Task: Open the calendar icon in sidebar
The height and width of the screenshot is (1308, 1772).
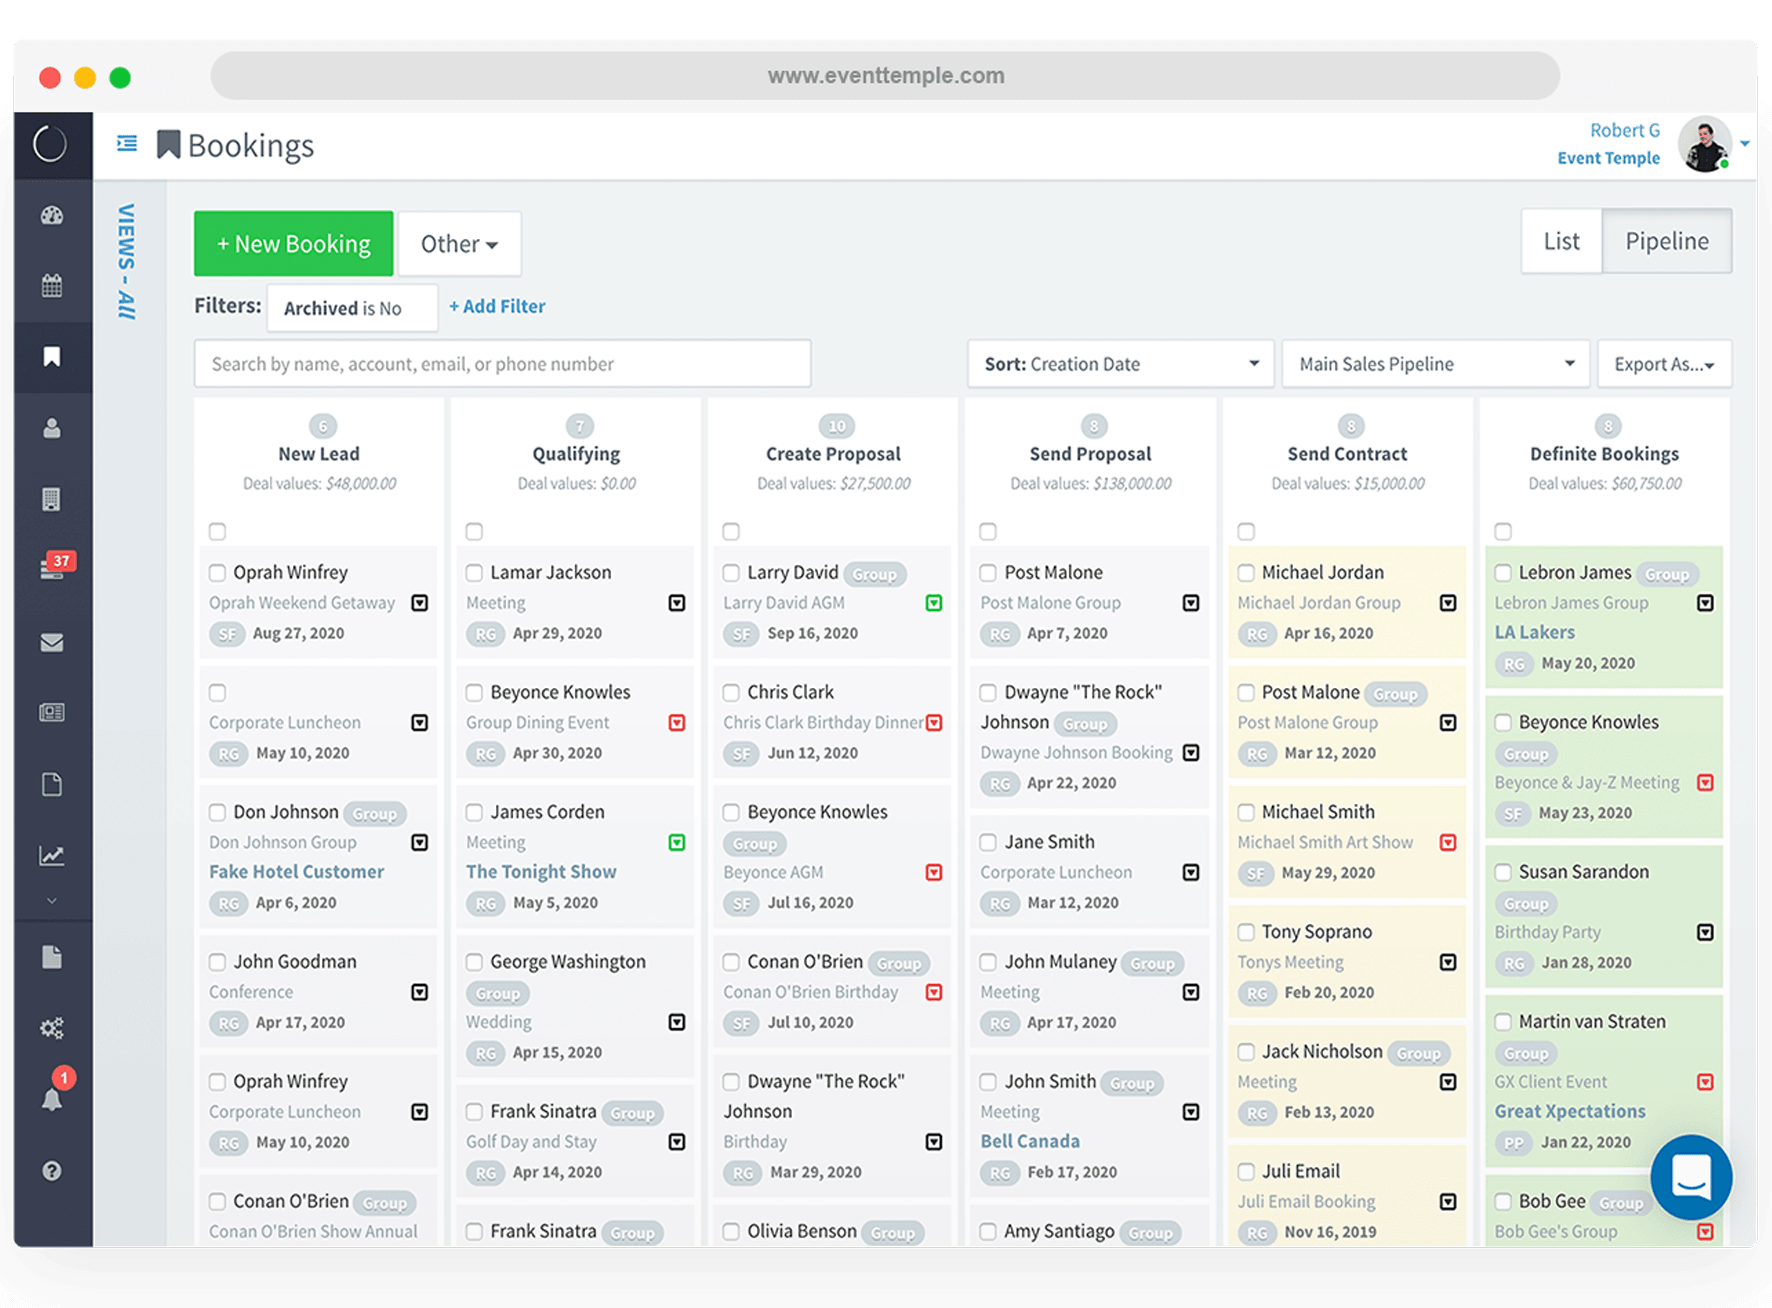Action: point(52,286)
